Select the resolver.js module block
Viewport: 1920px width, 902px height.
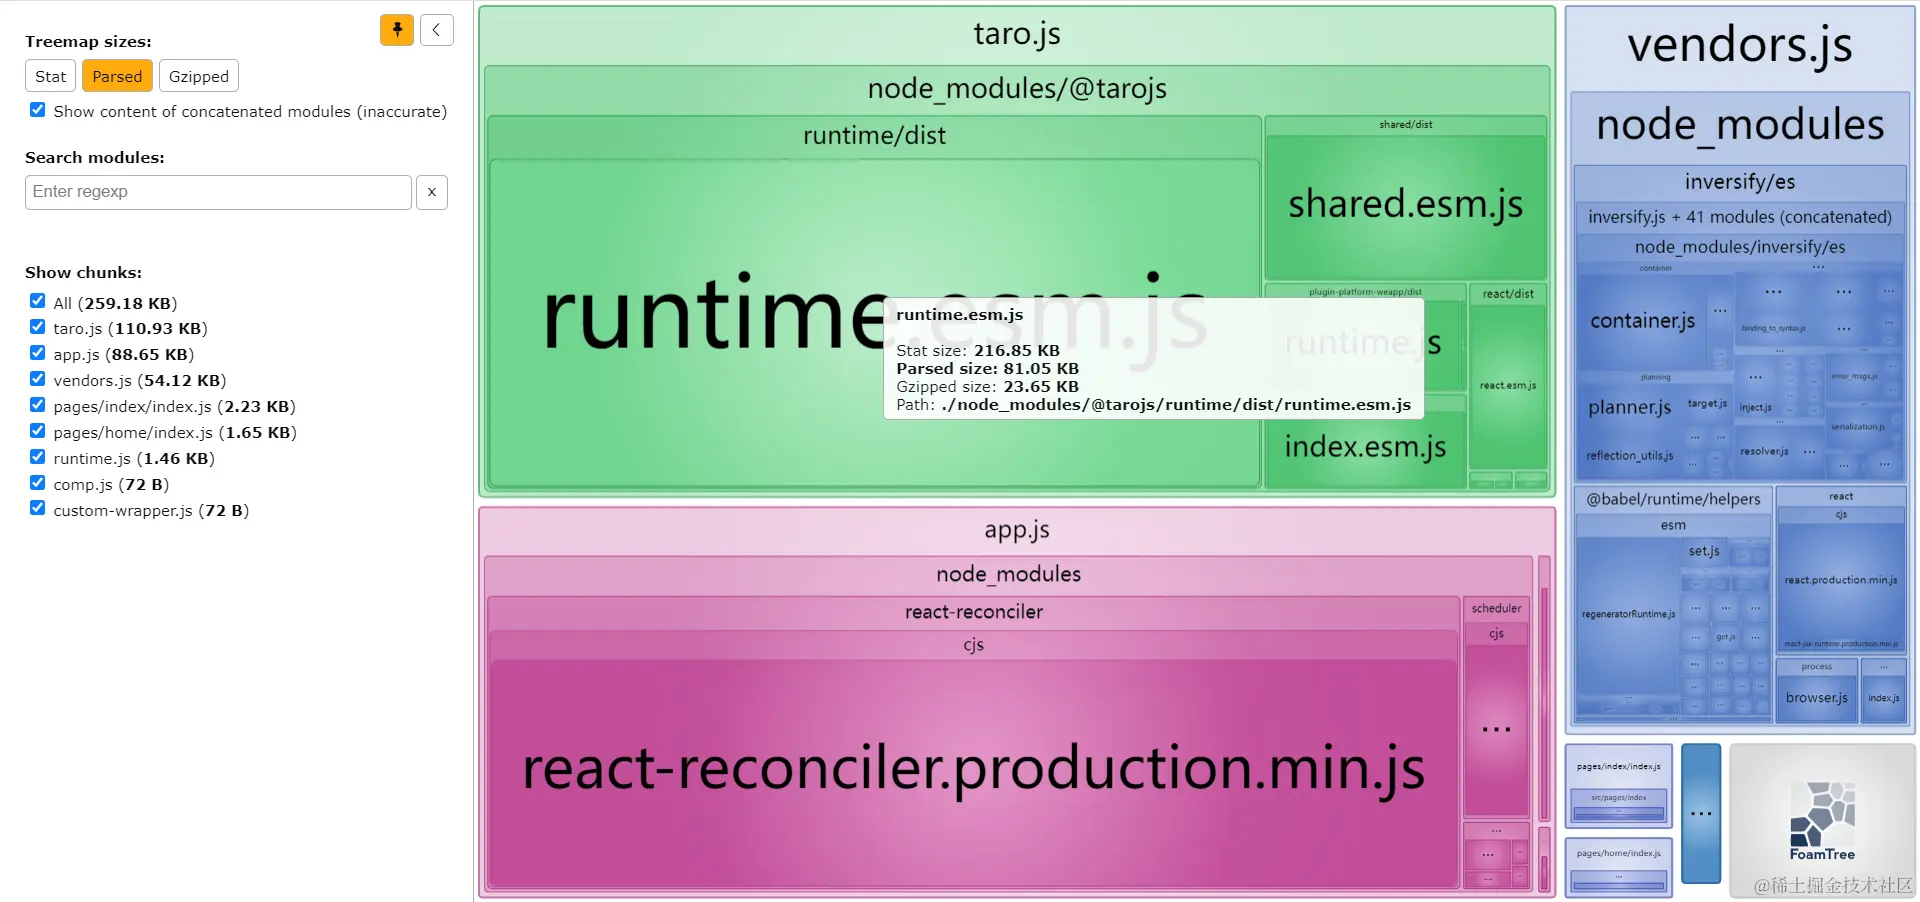(x=1764, y=451)
